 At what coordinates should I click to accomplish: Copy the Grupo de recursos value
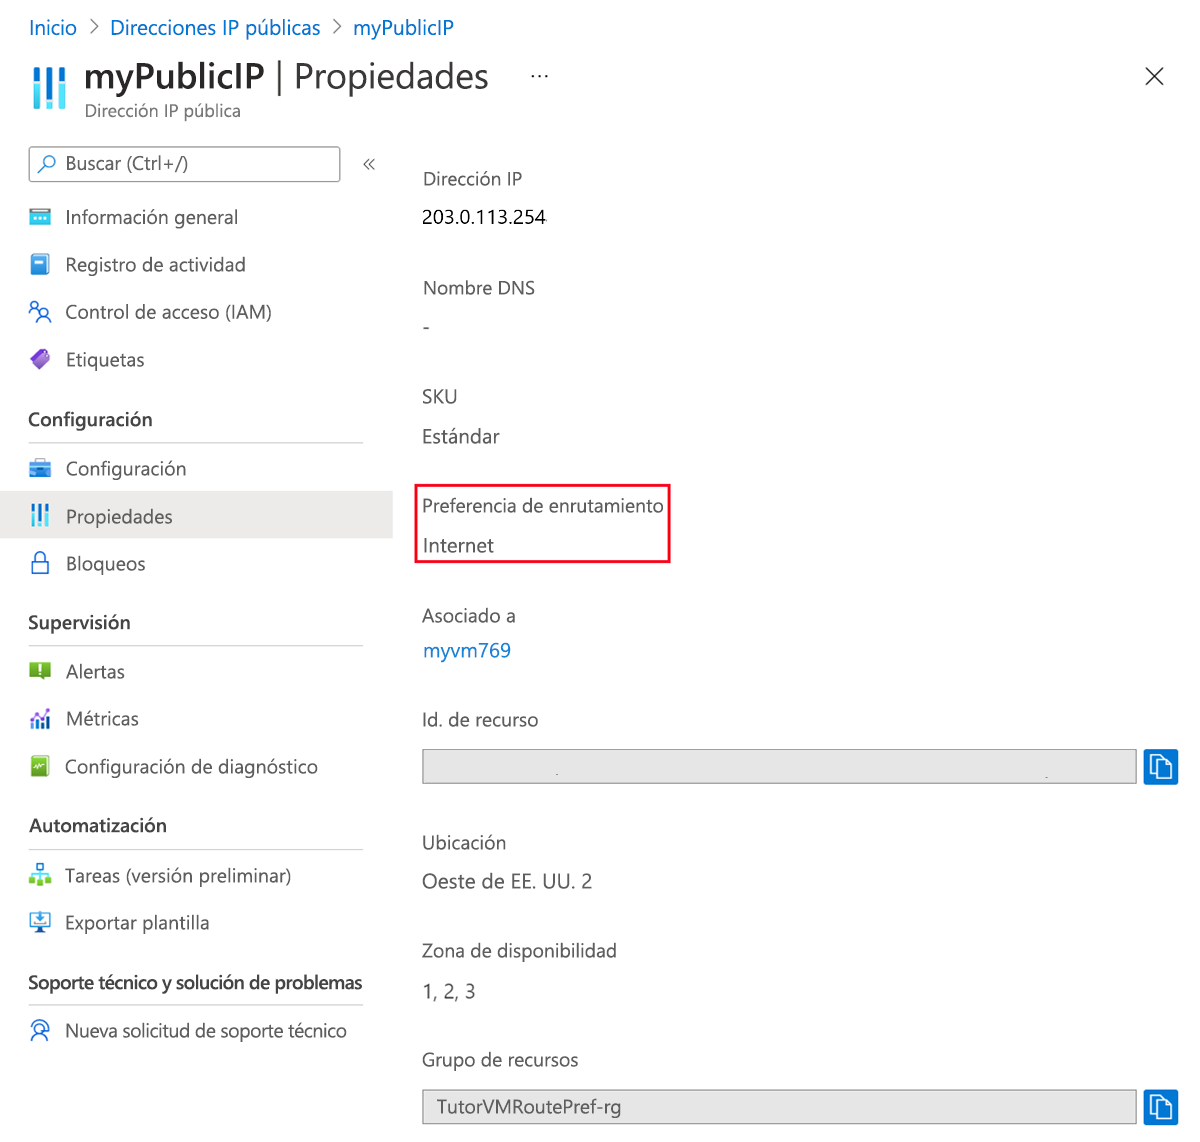tap(1161, 1107)
